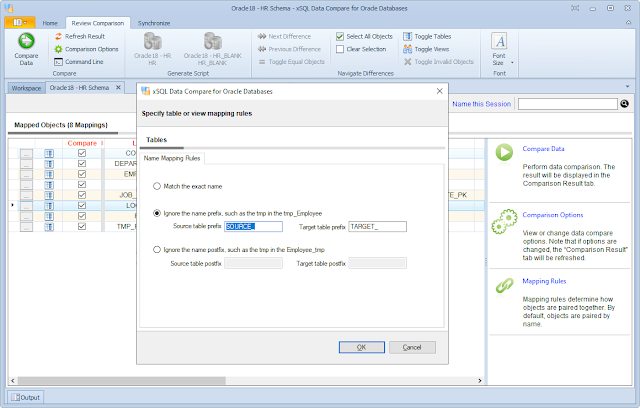
Task: Close the Oracle18 - HR Schema tab
Action: pos(118,87)
